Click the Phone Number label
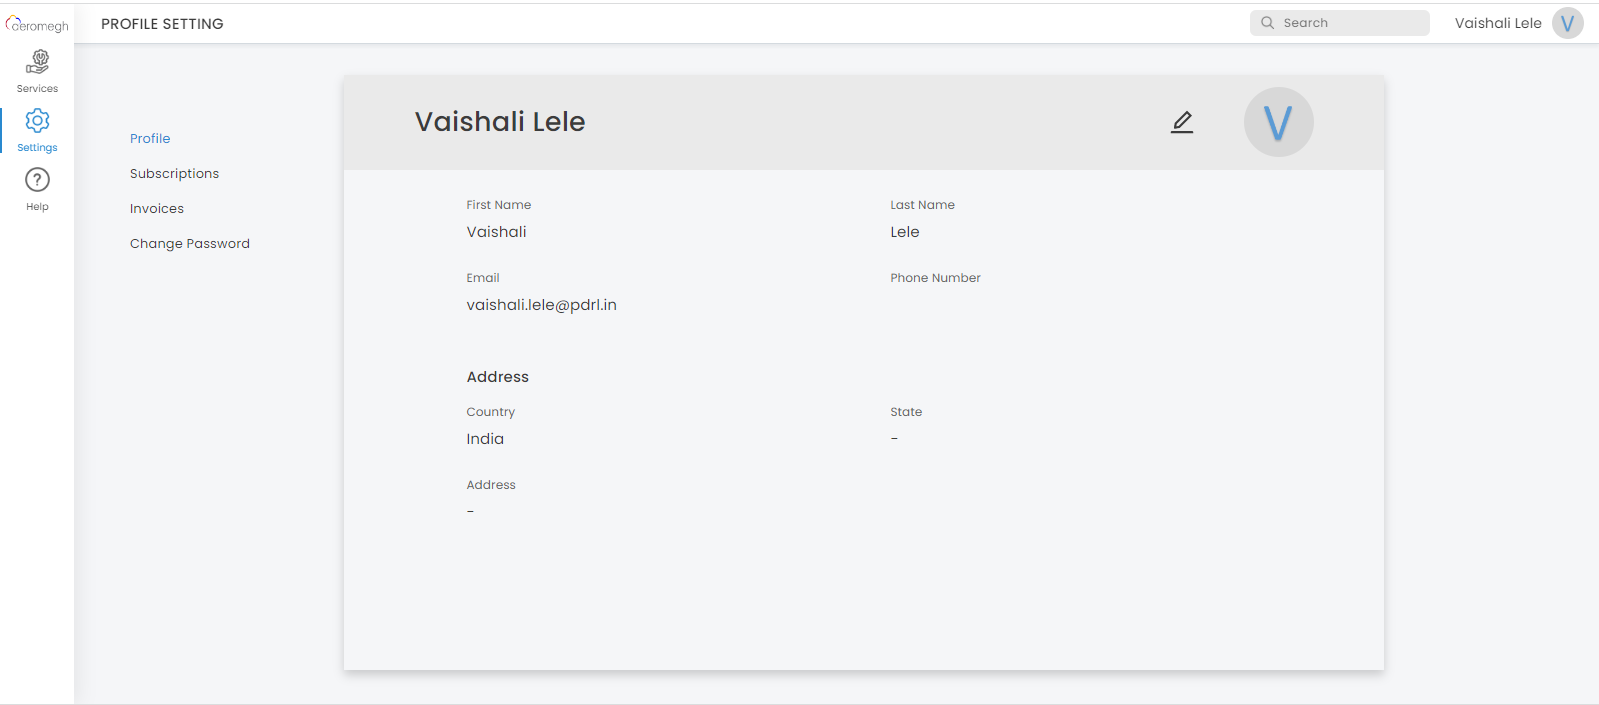The width and height of the screenshot is (1599, 705). [935, 278]
